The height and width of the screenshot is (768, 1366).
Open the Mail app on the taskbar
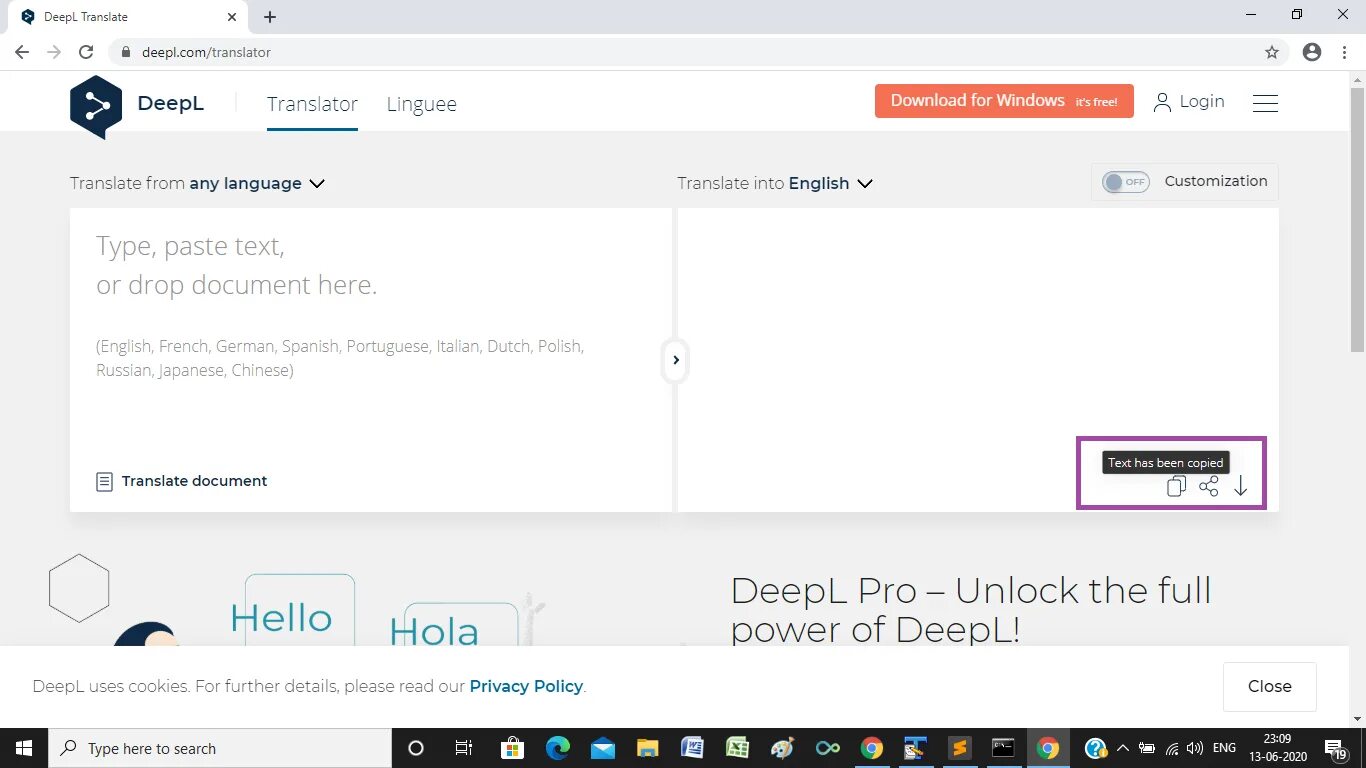602,748
